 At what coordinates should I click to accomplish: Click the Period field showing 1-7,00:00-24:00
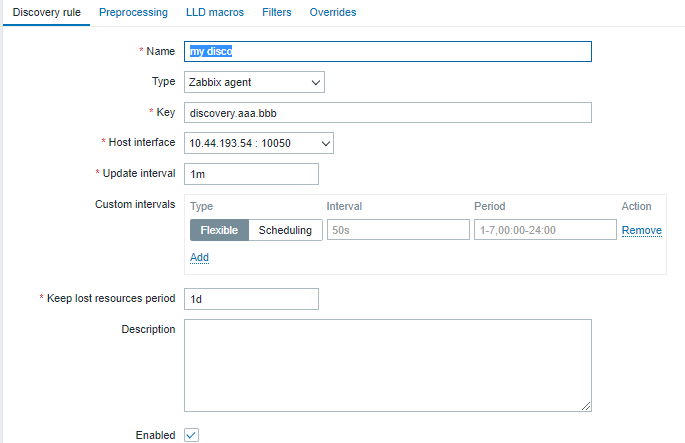(x=545, y=230)
